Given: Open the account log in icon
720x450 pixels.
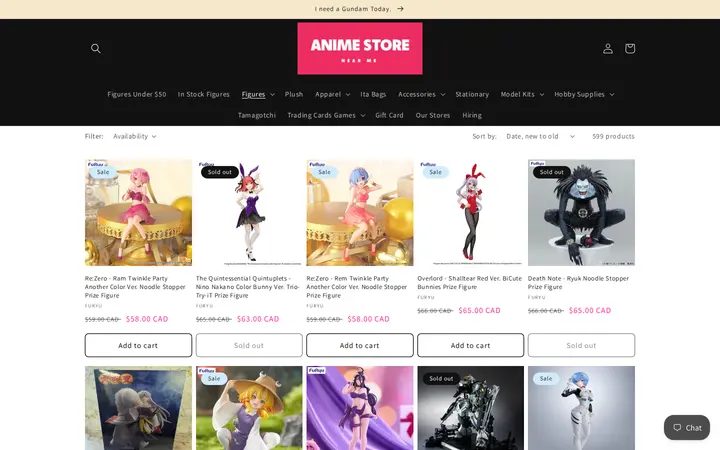Looking at the screenshot, I should (608, 48).
